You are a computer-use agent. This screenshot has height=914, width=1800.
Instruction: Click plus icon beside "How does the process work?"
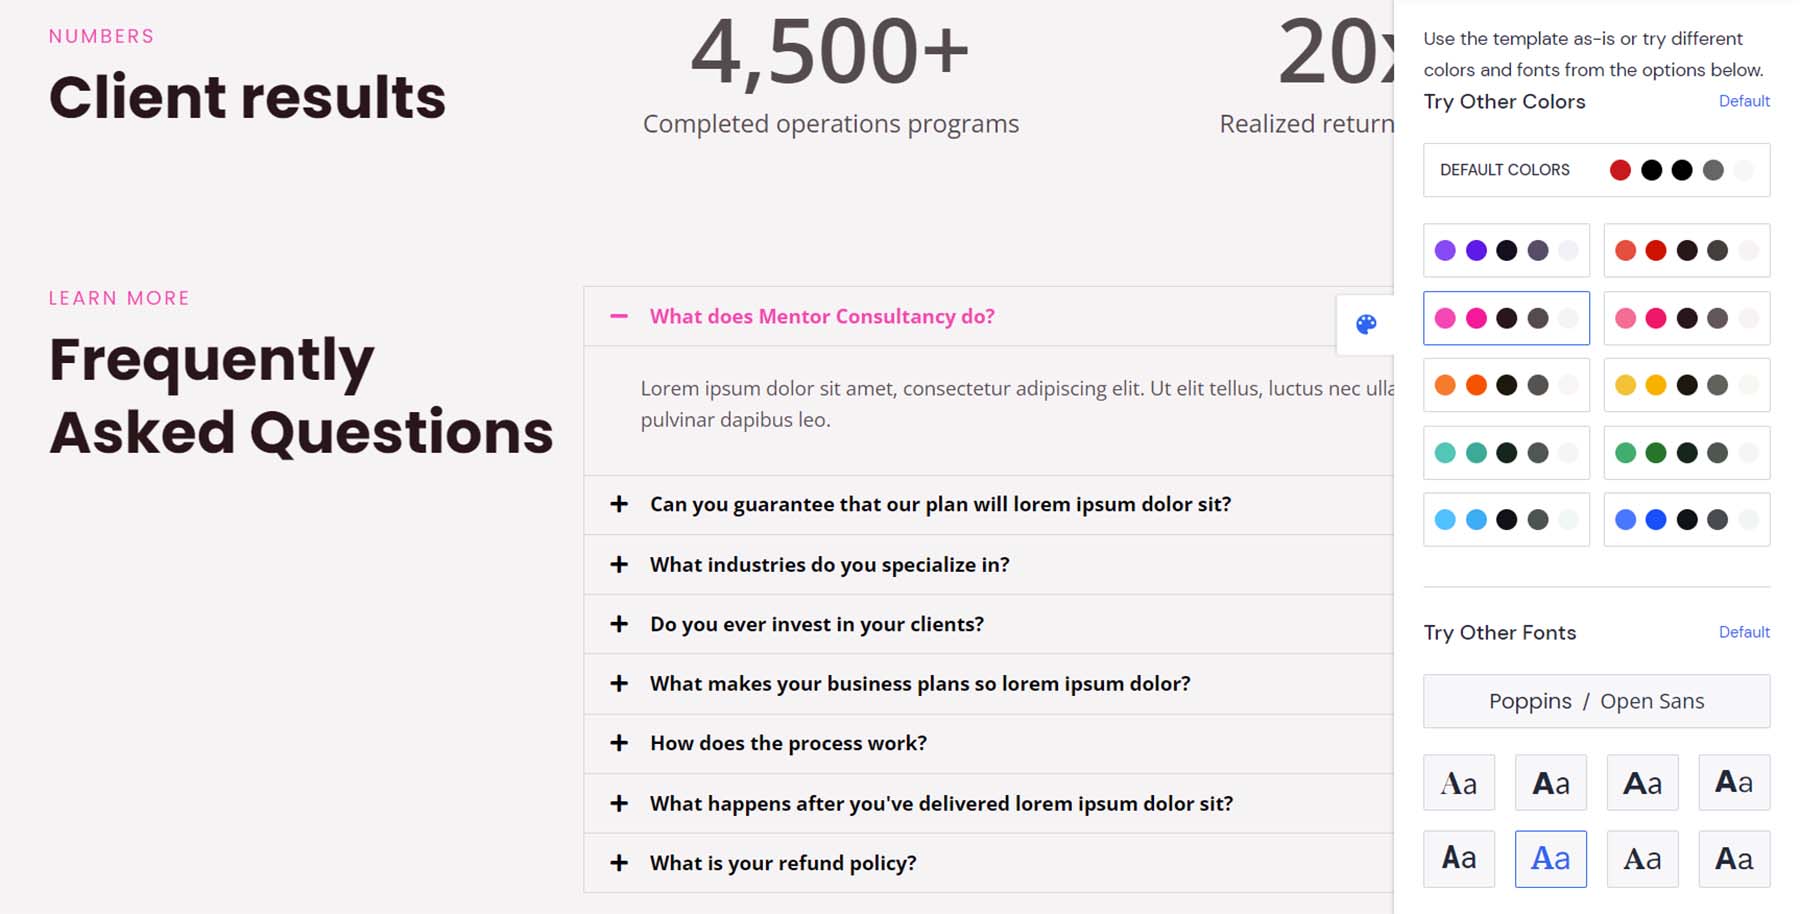pyautogui.click(x=619, y=743)
